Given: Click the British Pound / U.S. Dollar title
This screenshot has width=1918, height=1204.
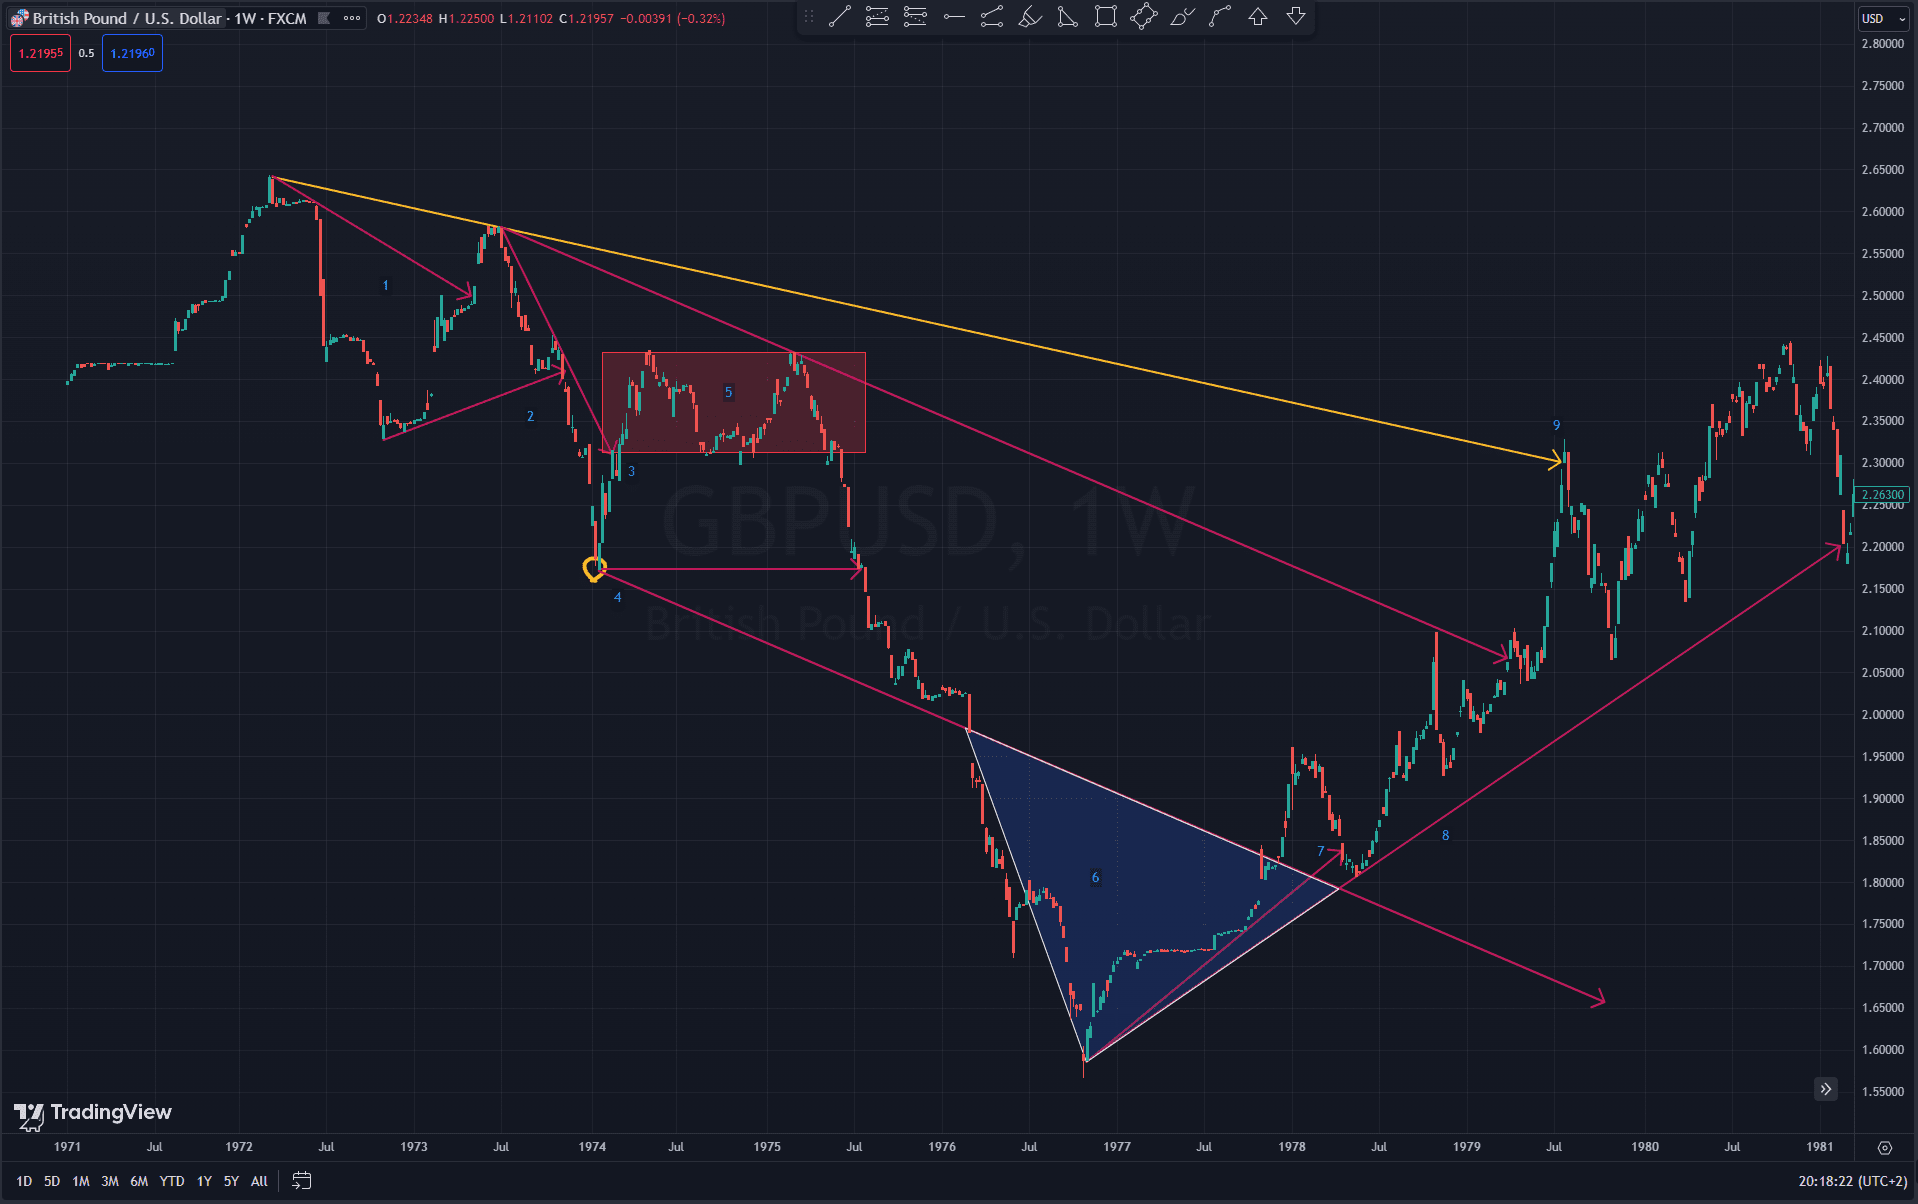Looking at the screenshot, I should point(127,18).
